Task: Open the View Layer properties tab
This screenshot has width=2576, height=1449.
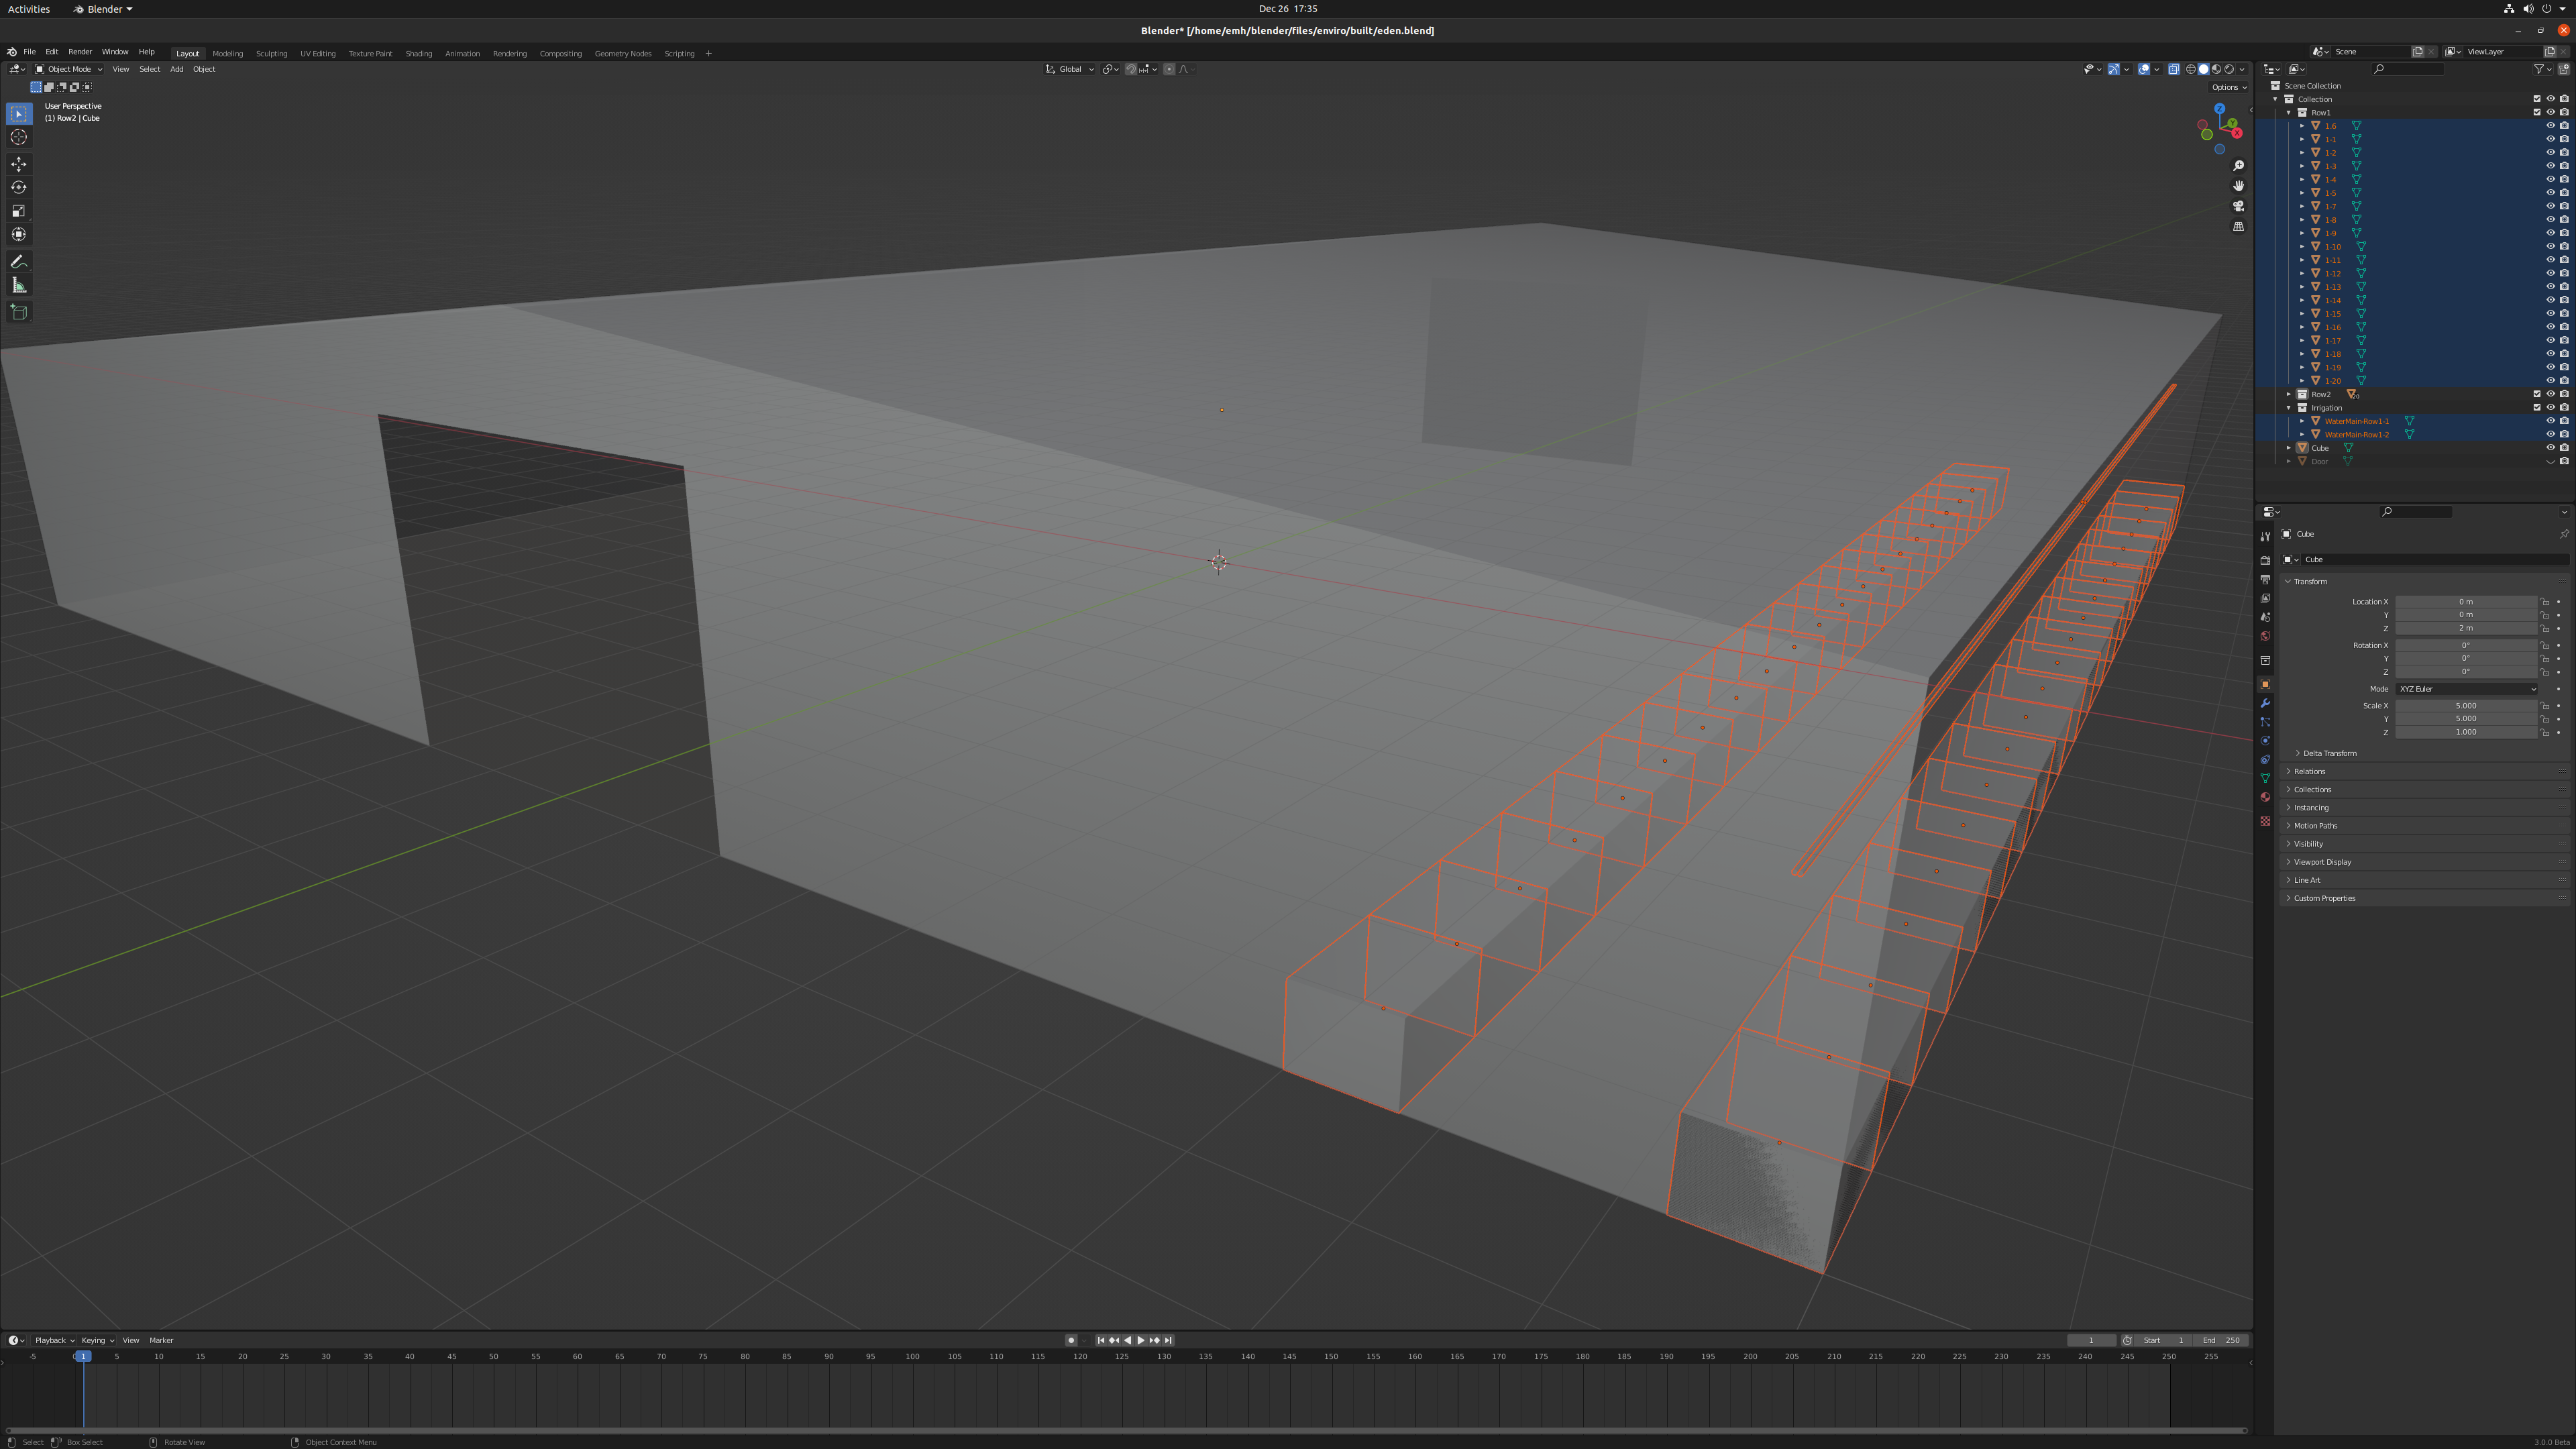Action: pyautogui.click(x=2265, y=598)
